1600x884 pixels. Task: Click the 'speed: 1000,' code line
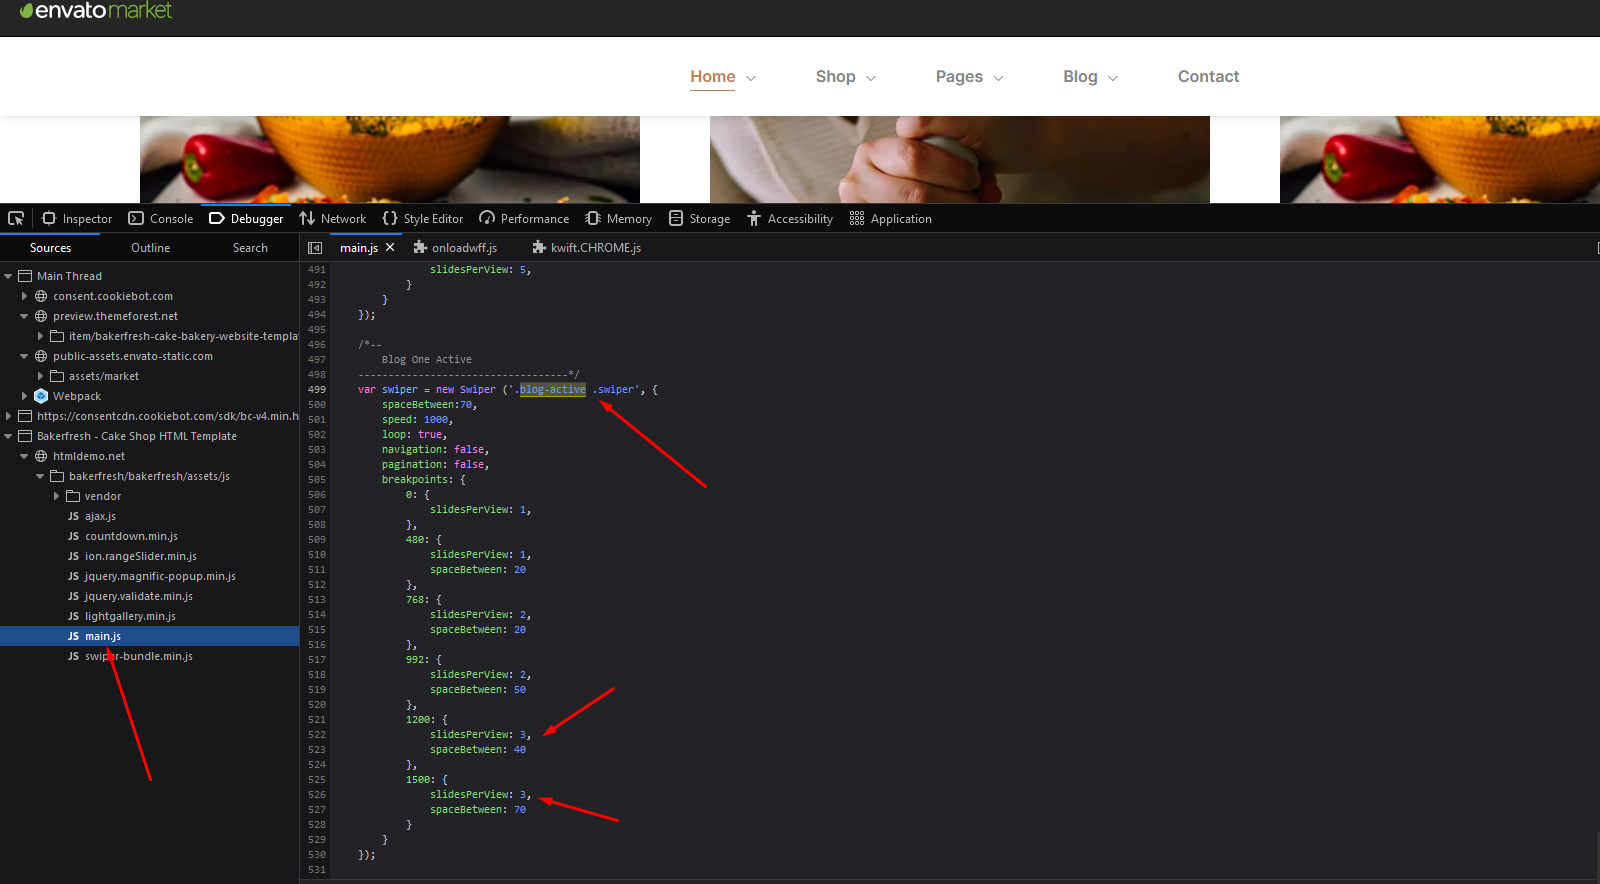point(417,420)
